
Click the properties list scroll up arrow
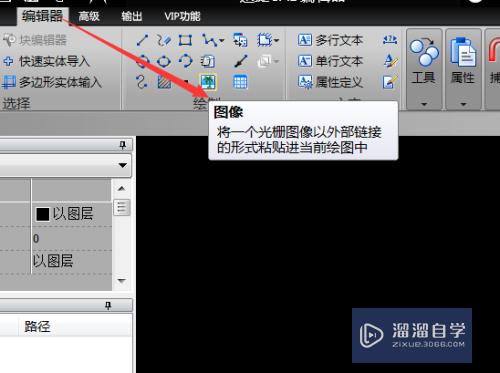[121, 189]
